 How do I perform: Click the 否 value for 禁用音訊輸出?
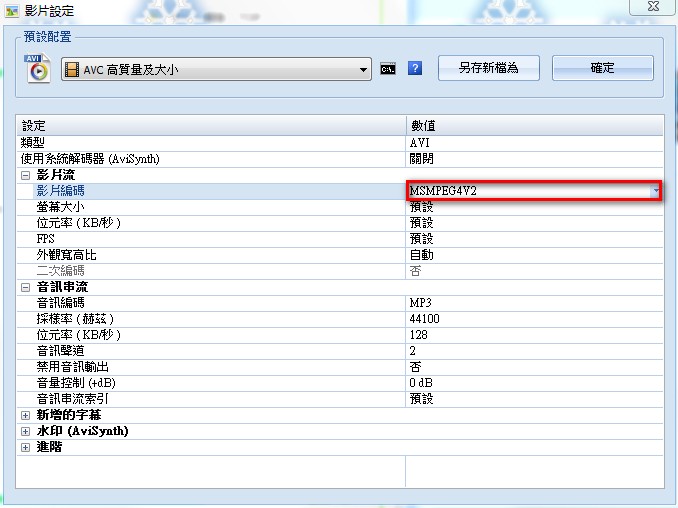(415, 367)
